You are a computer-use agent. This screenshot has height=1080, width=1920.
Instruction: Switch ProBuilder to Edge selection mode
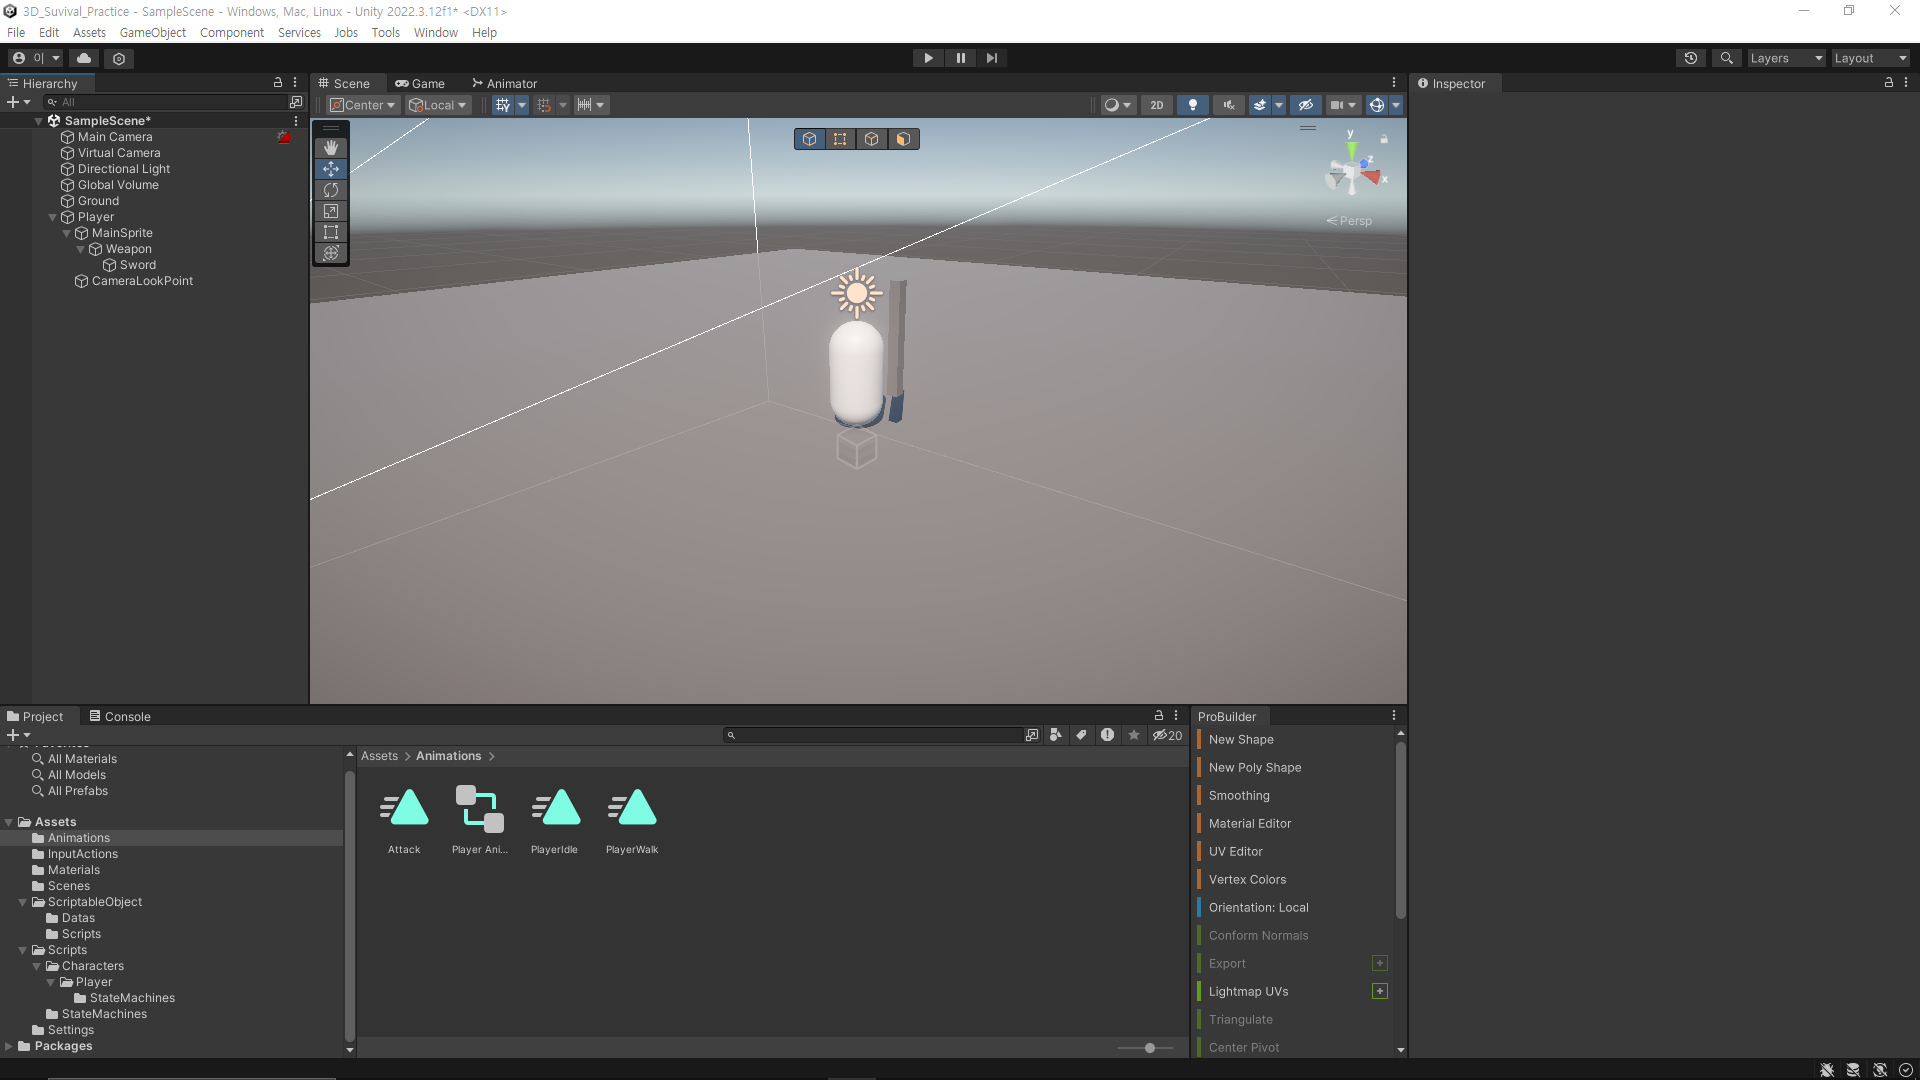[x=872, y=139]
